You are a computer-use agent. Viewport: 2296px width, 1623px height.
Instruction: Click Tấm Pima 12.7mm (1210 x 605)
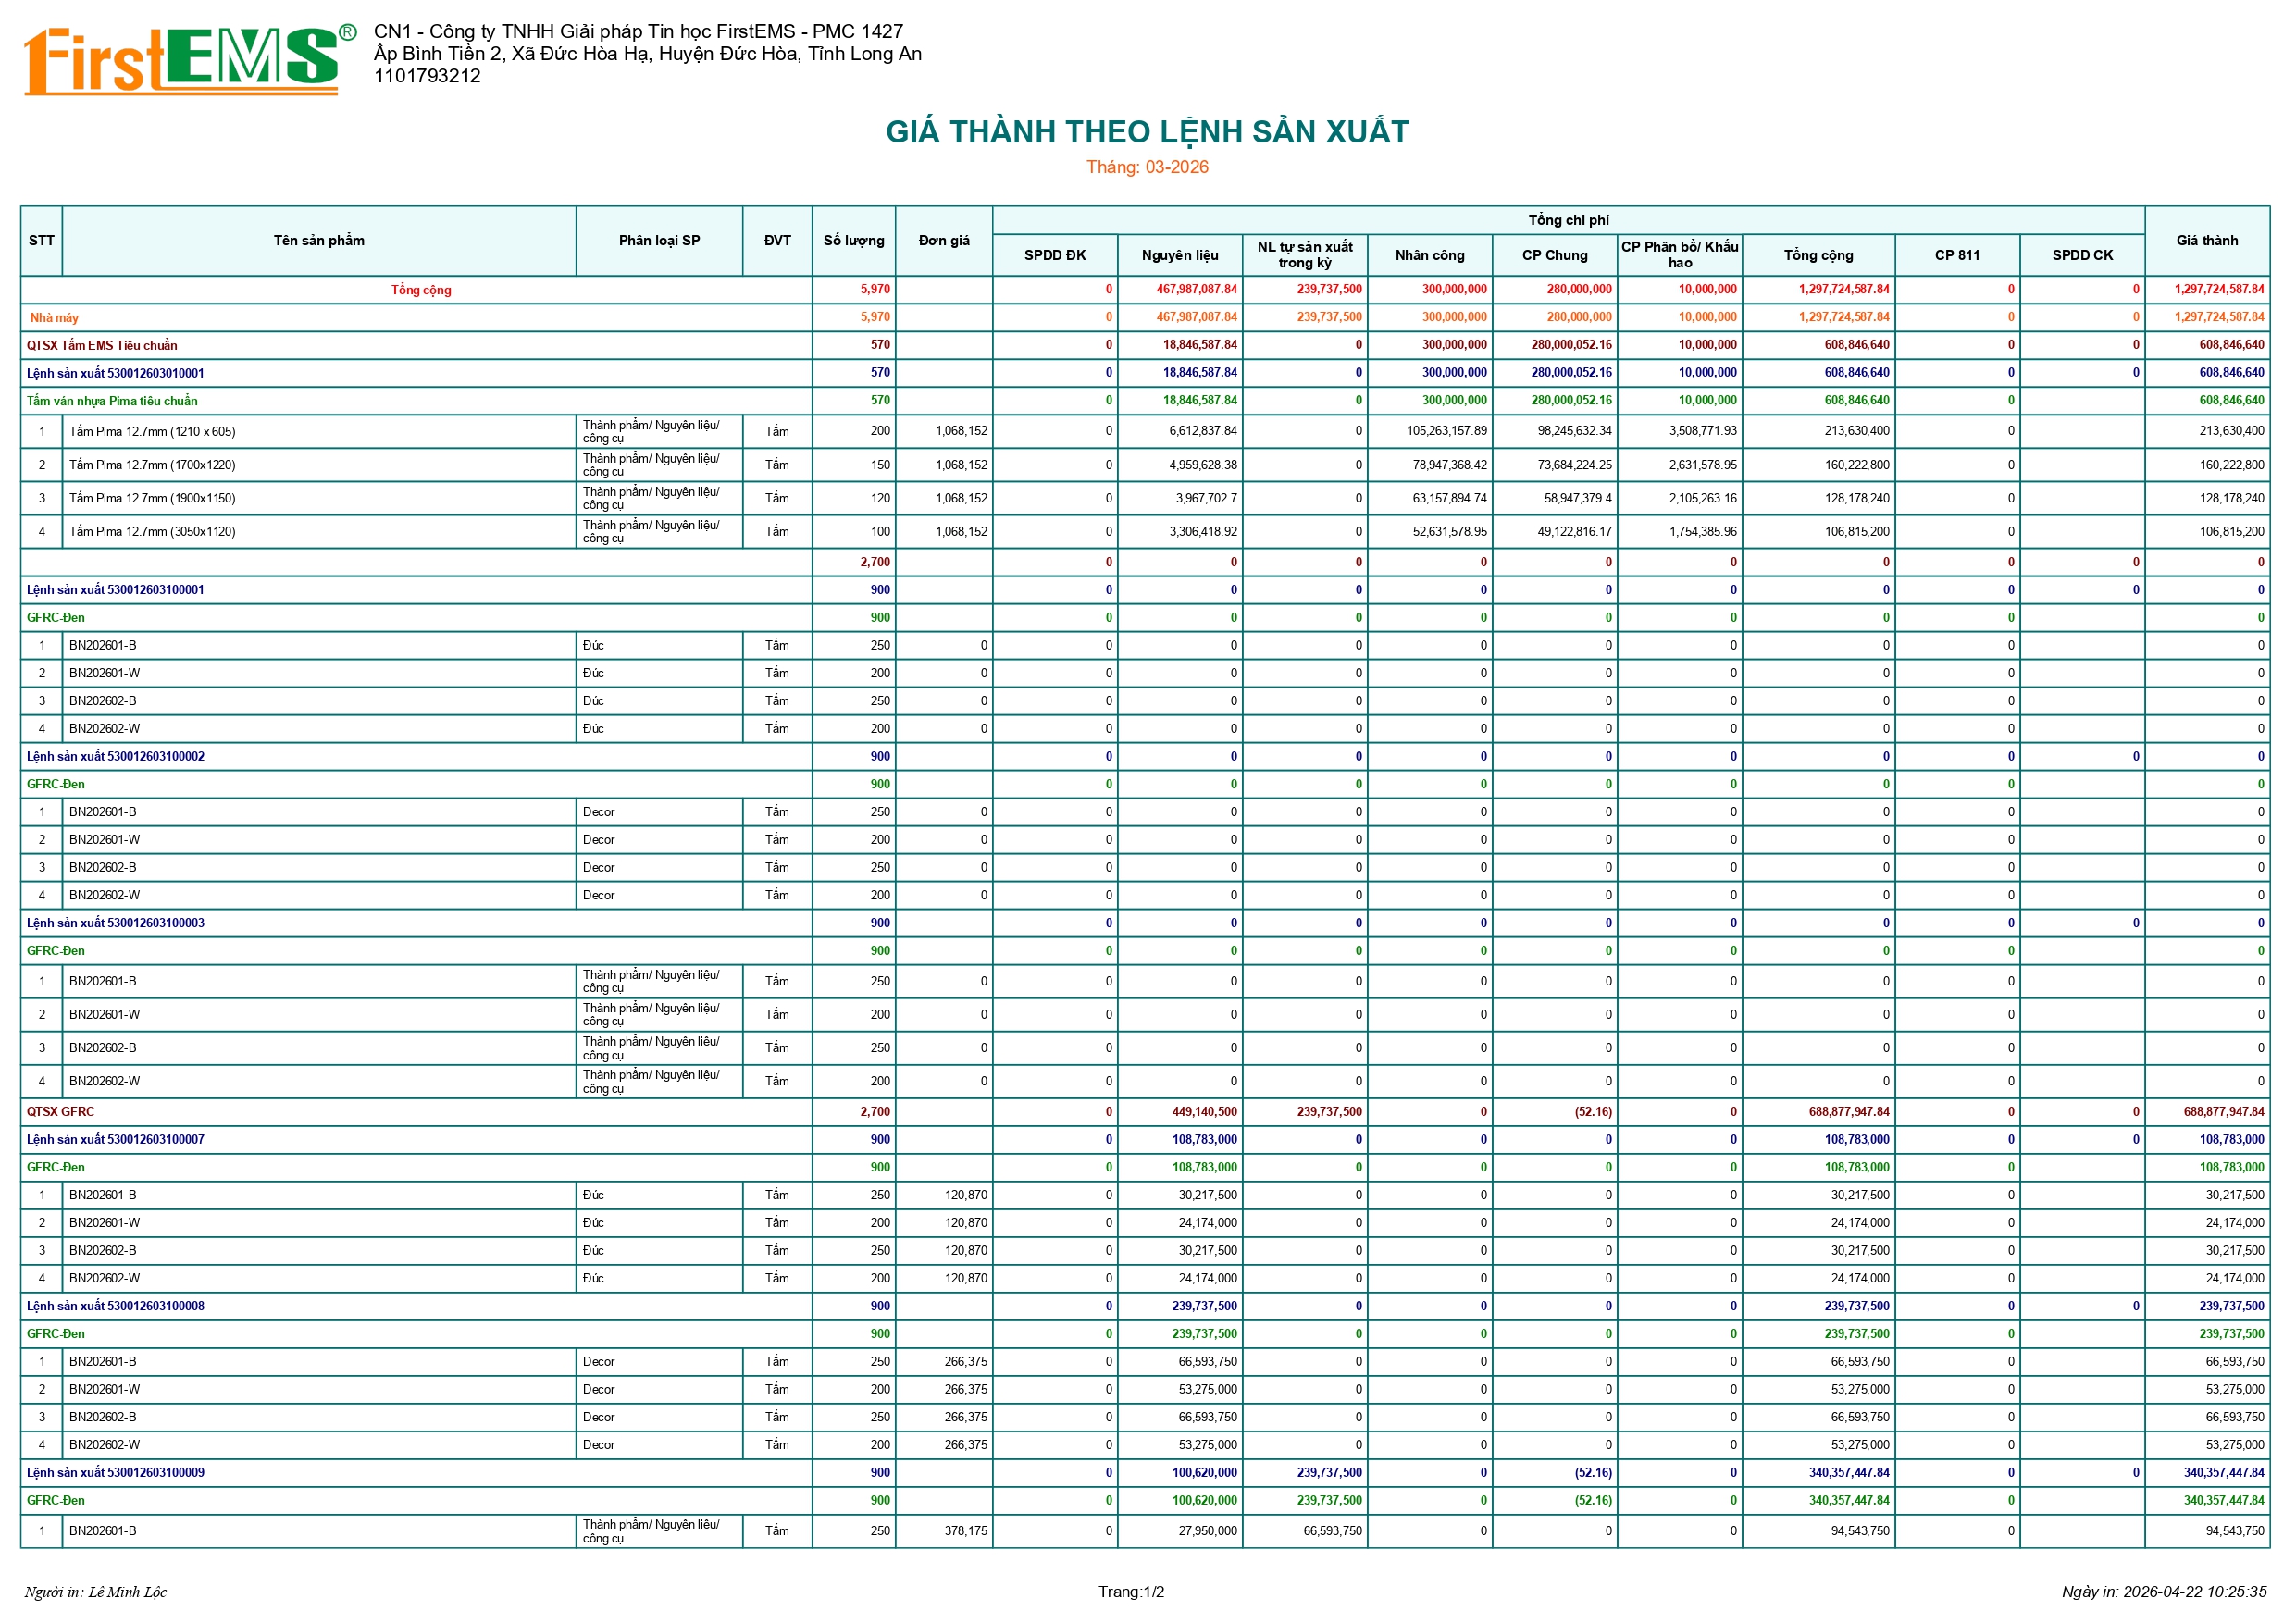(x=152, y=432)
